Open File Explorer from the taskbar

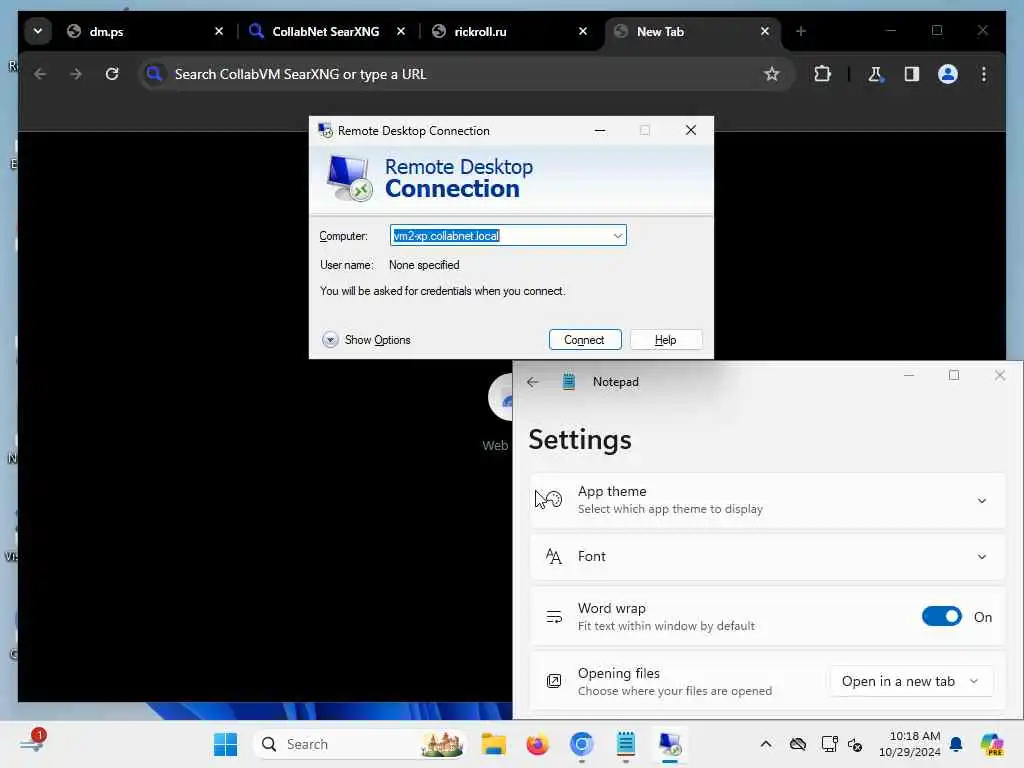click(x=494, y=744)
